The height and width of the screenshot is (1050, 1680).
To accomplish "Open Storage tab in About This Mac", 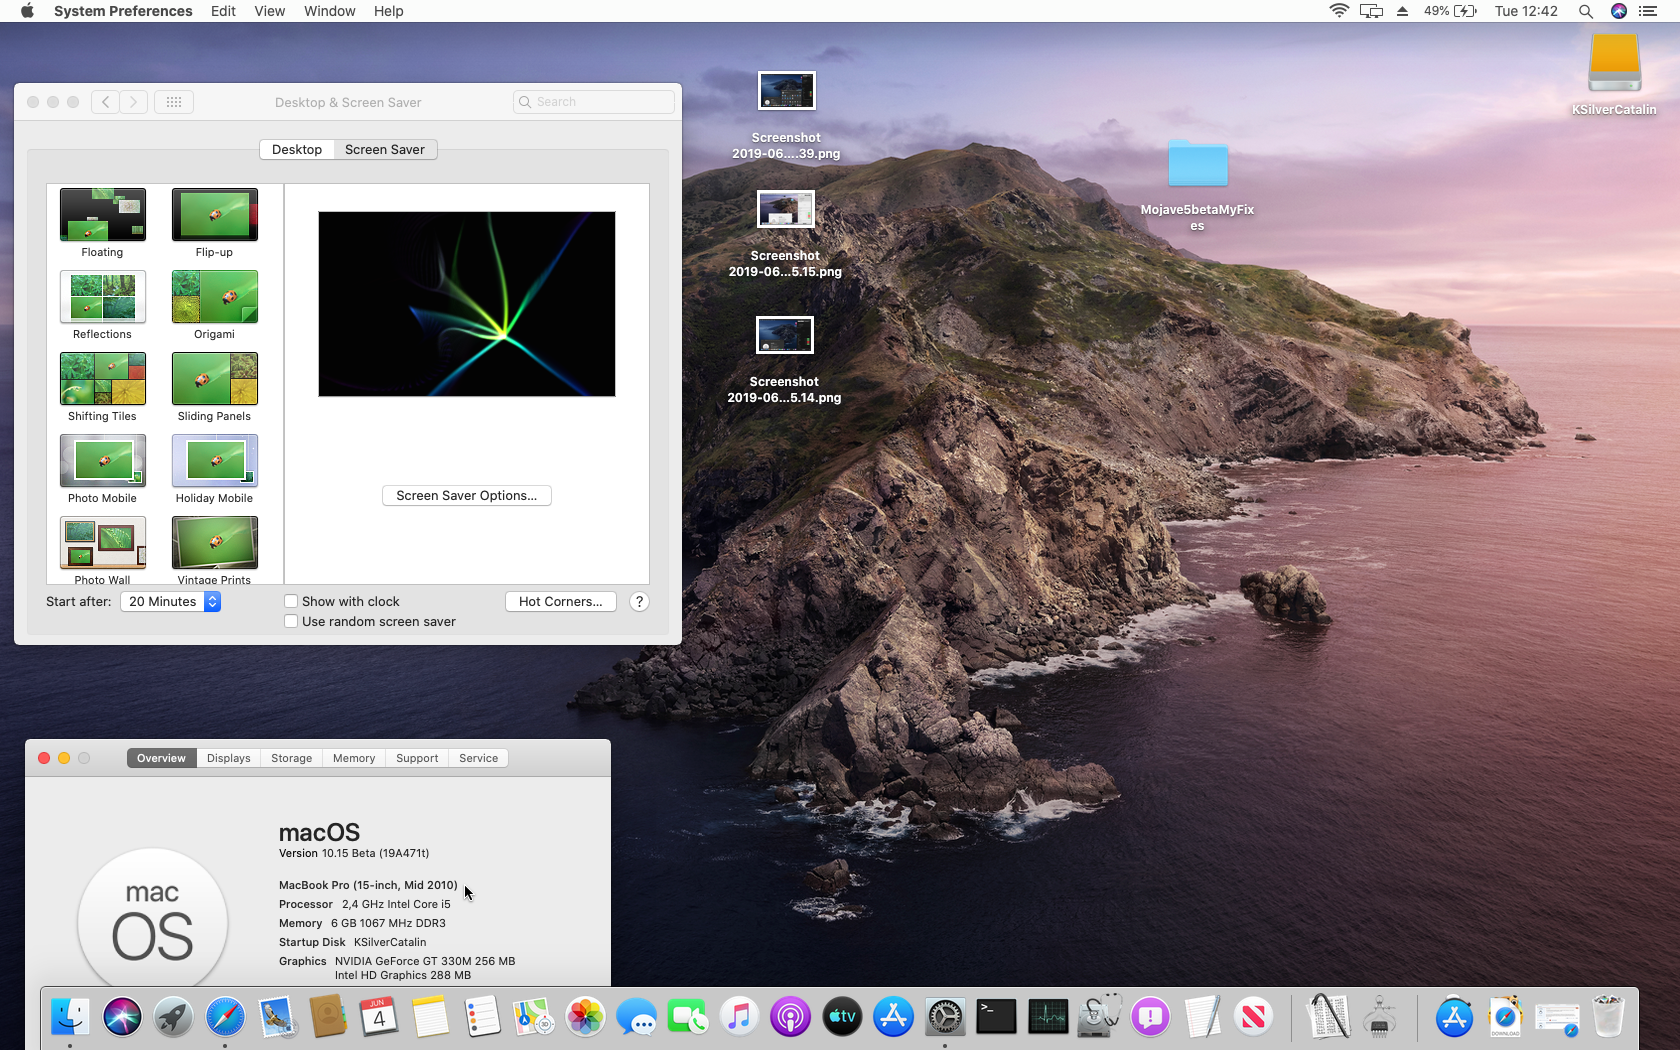I will coord(292,758).
